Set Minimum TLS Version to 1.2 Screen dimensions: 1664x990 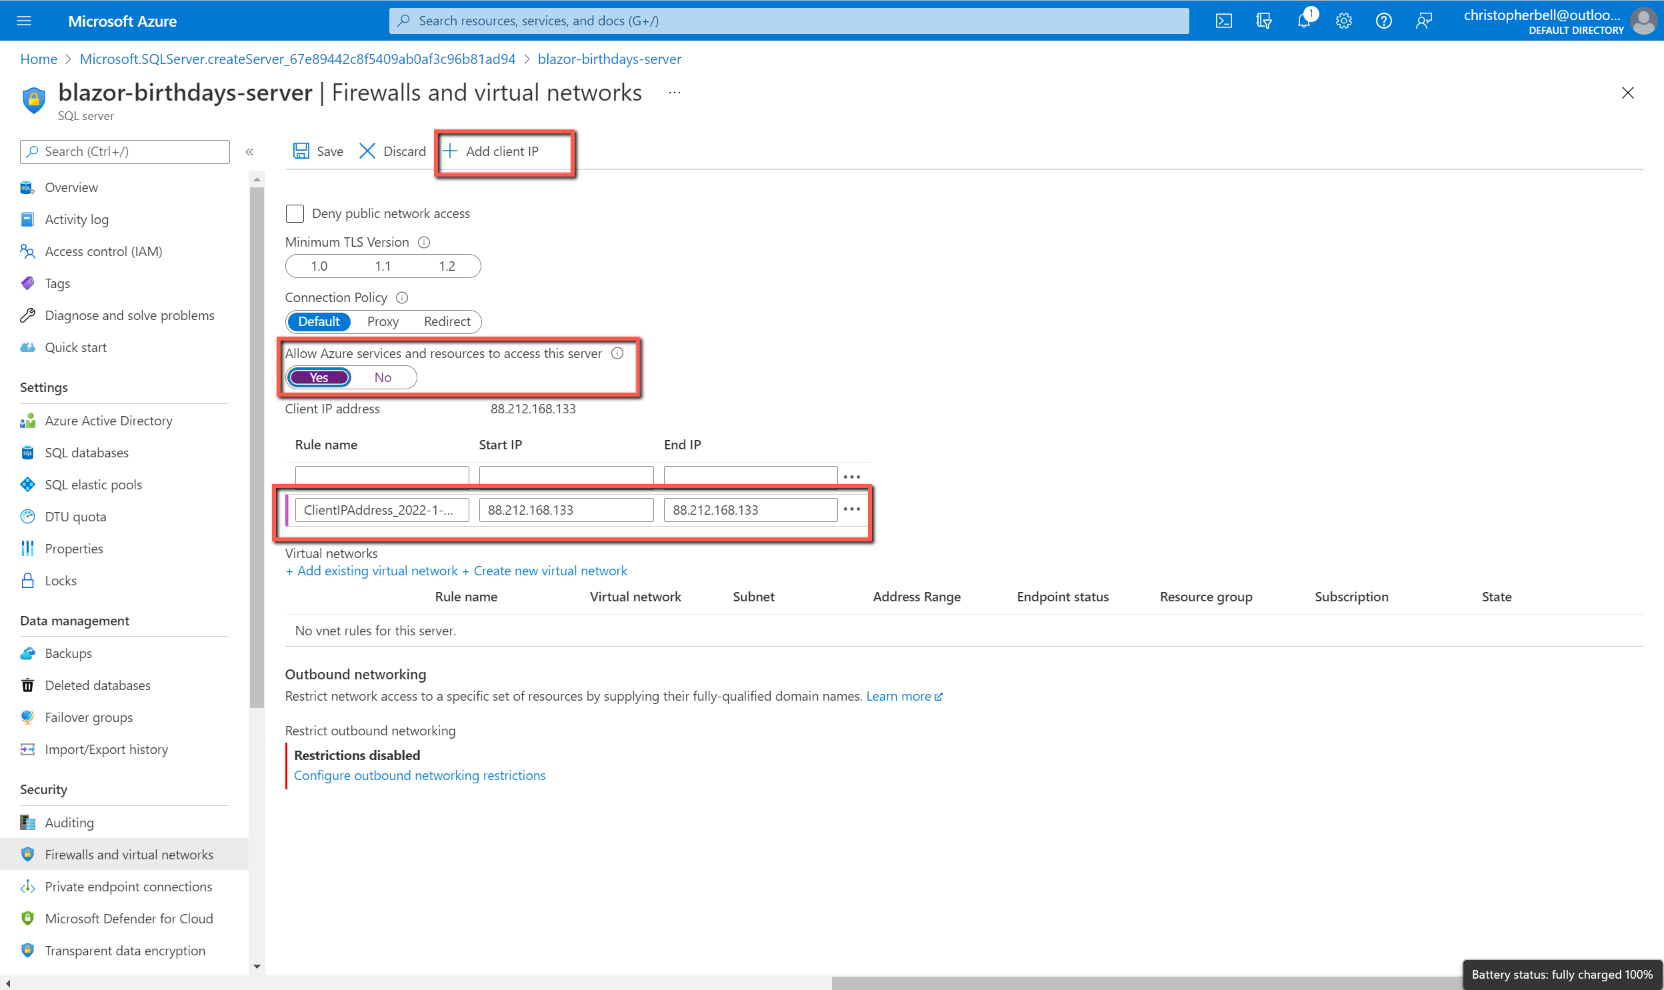tap(449, 266)
